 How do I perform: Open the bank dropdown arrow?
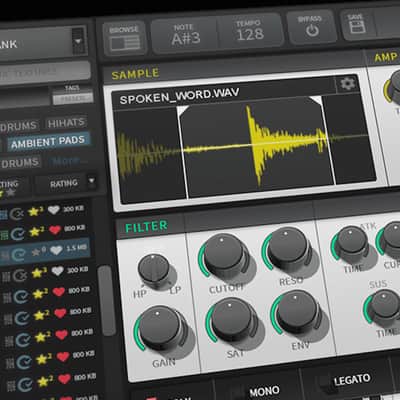coord(78,41)
